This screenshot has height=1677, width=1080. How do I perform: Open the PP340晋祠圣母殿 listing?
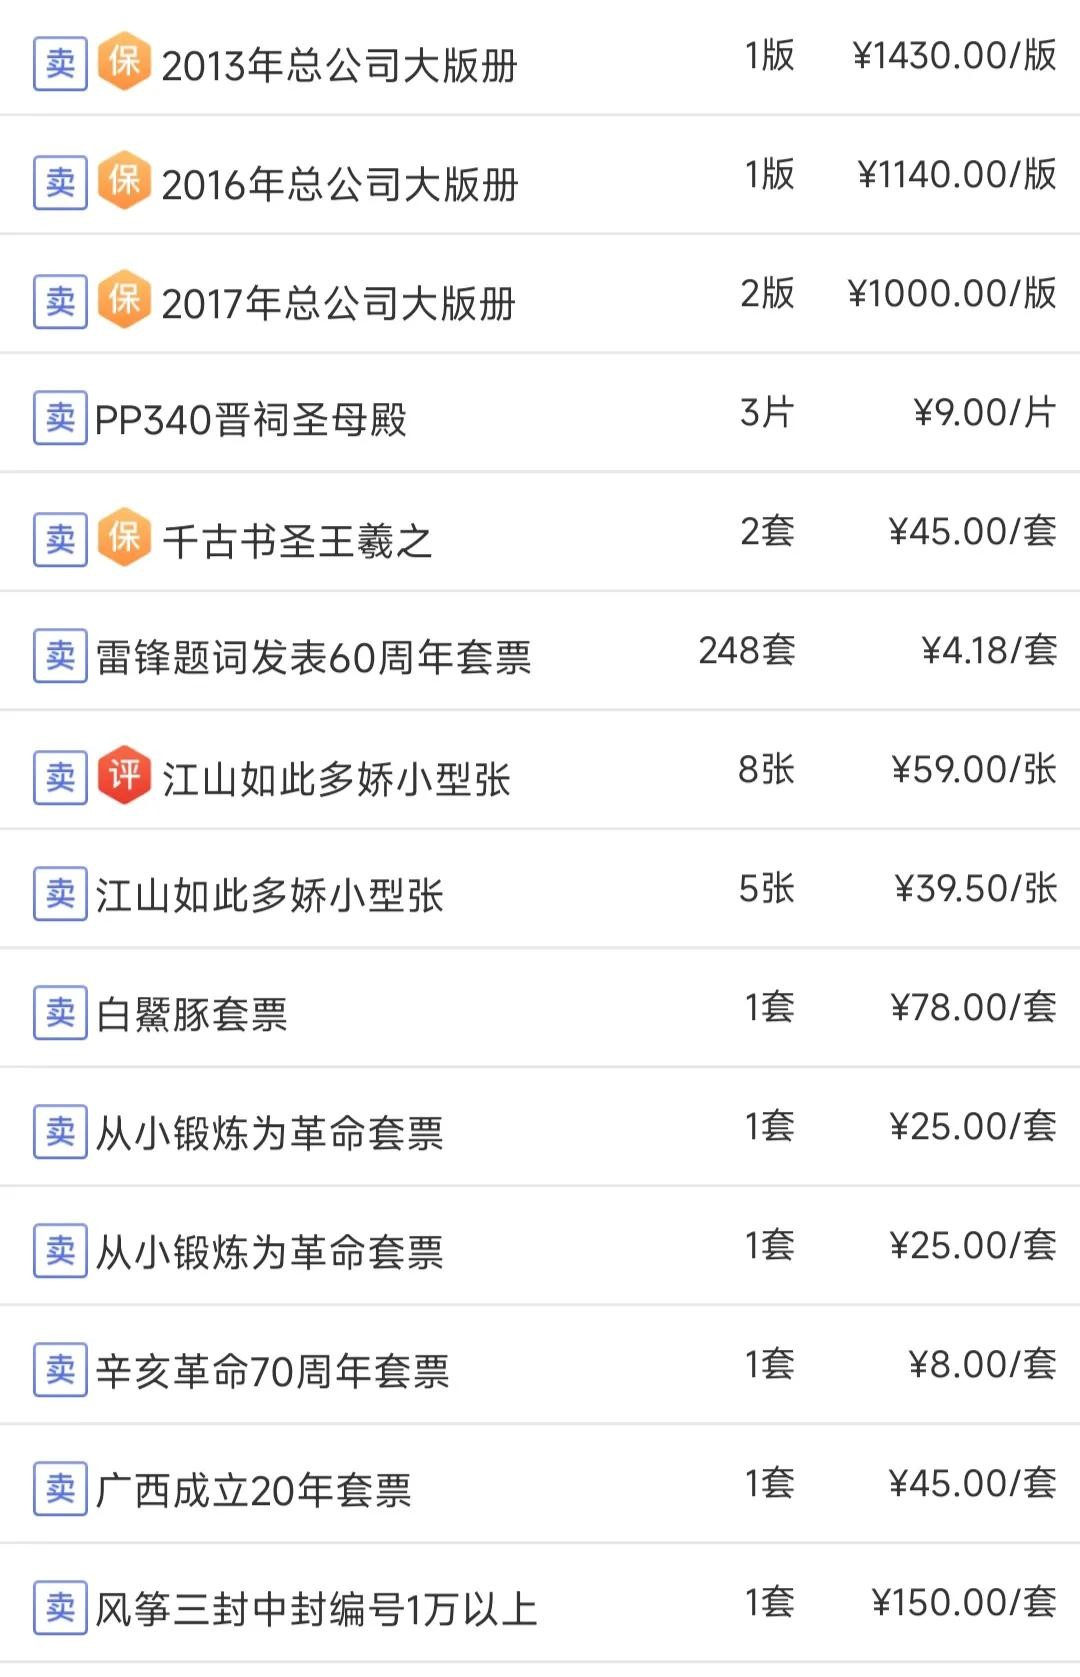pyautogui.click(x=250, y=420)
